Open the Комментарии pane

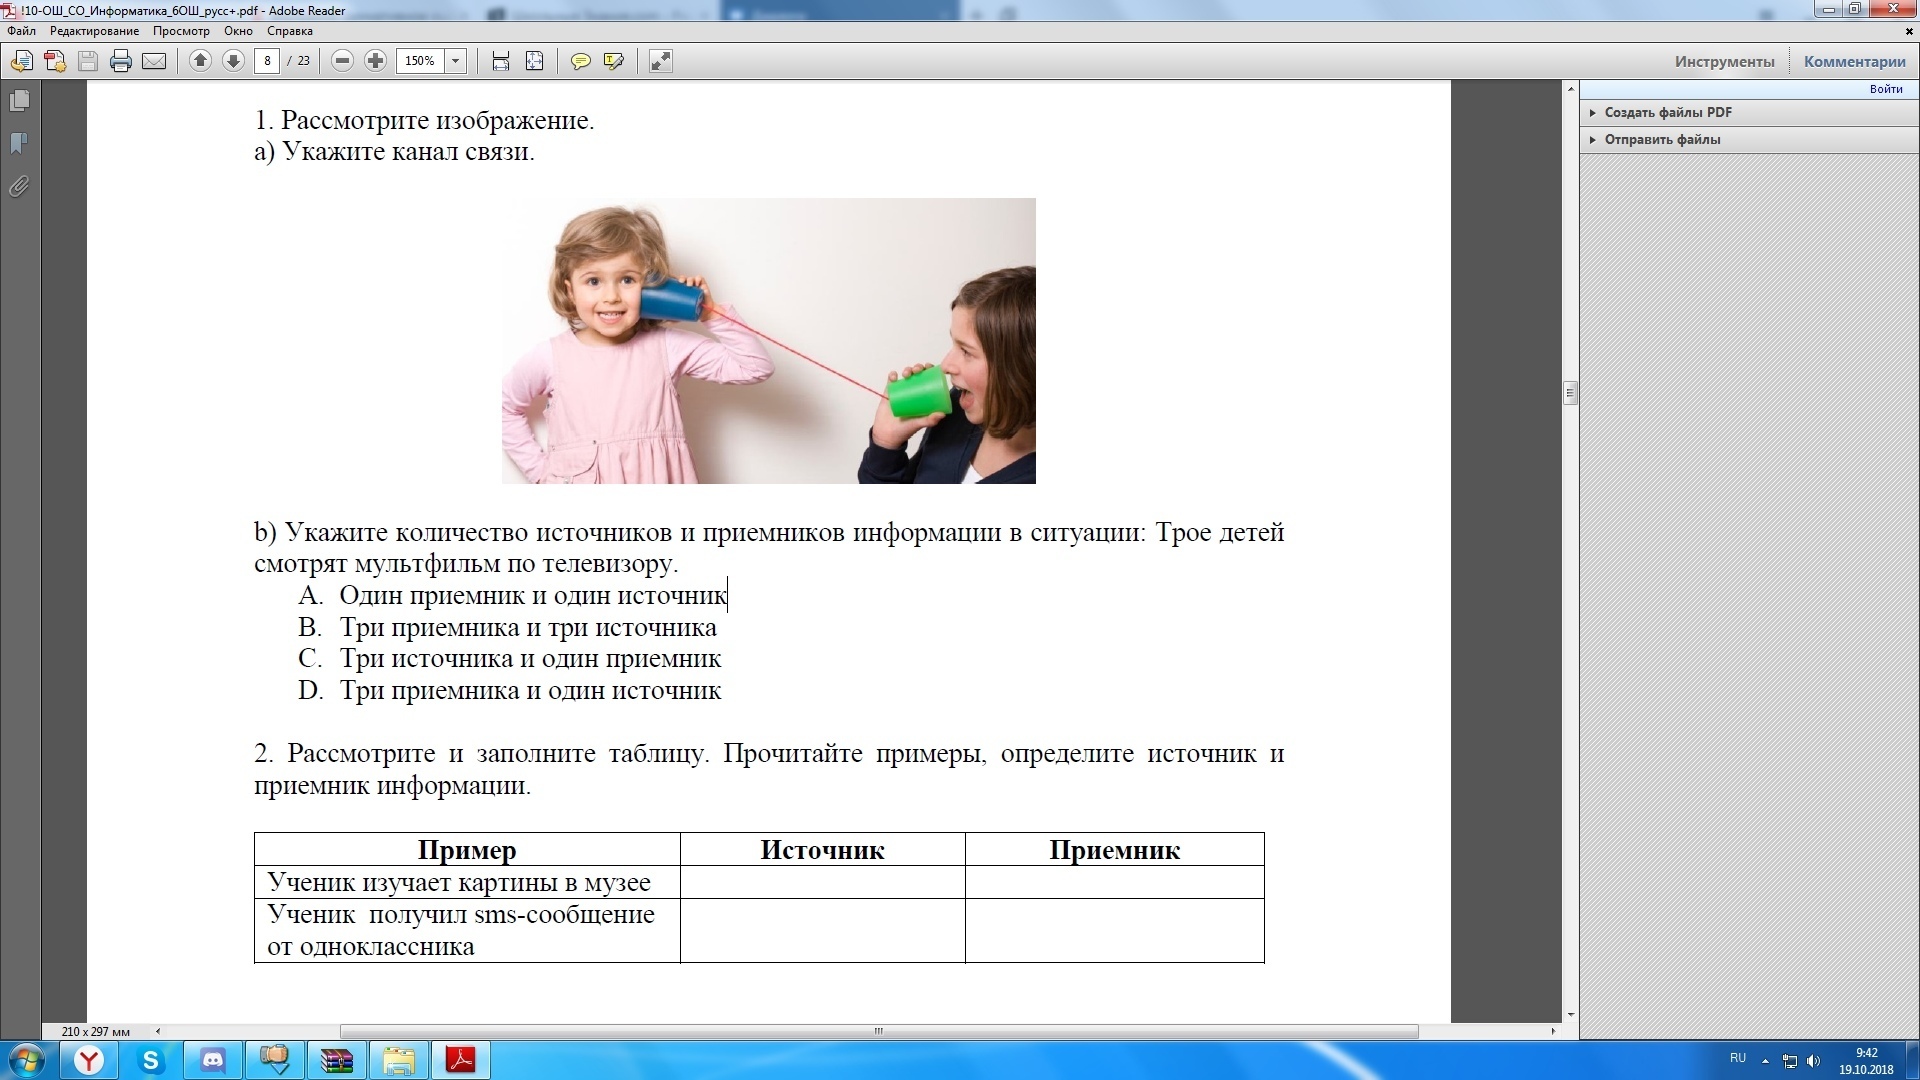click(x=1854, y=62)
